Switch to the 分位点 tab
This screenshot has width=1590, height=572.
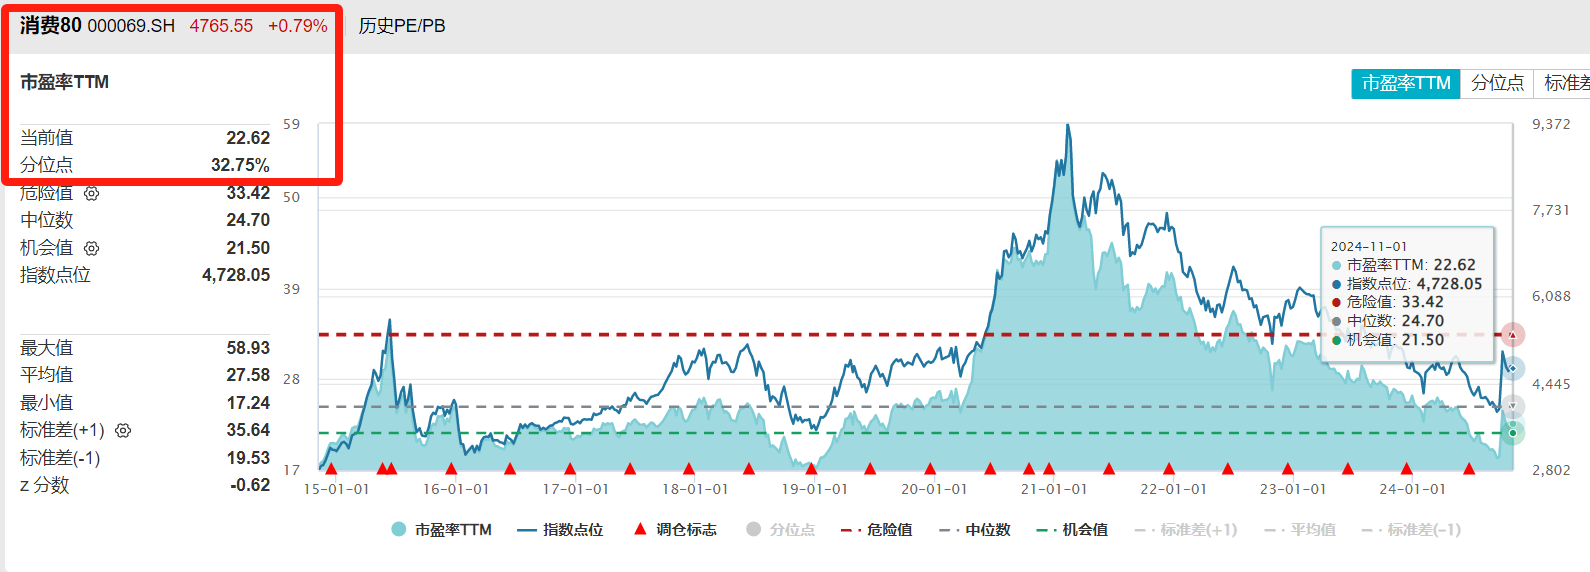pos(1497,83)
